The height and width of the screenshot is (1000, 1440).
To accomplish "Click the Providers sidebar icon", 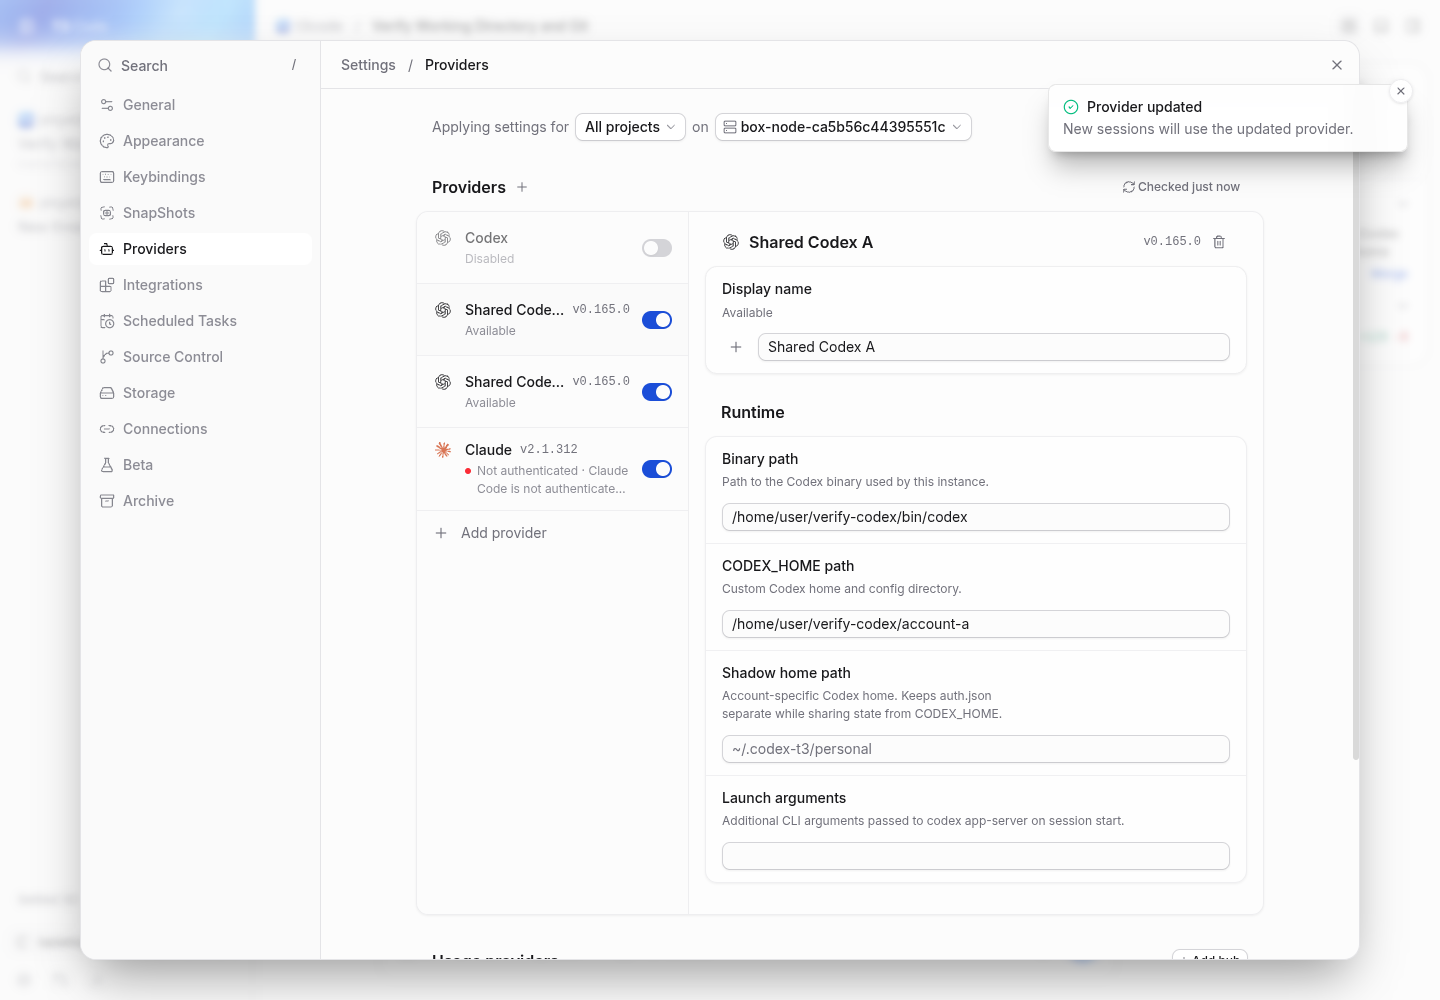I will tap(107, 249).
